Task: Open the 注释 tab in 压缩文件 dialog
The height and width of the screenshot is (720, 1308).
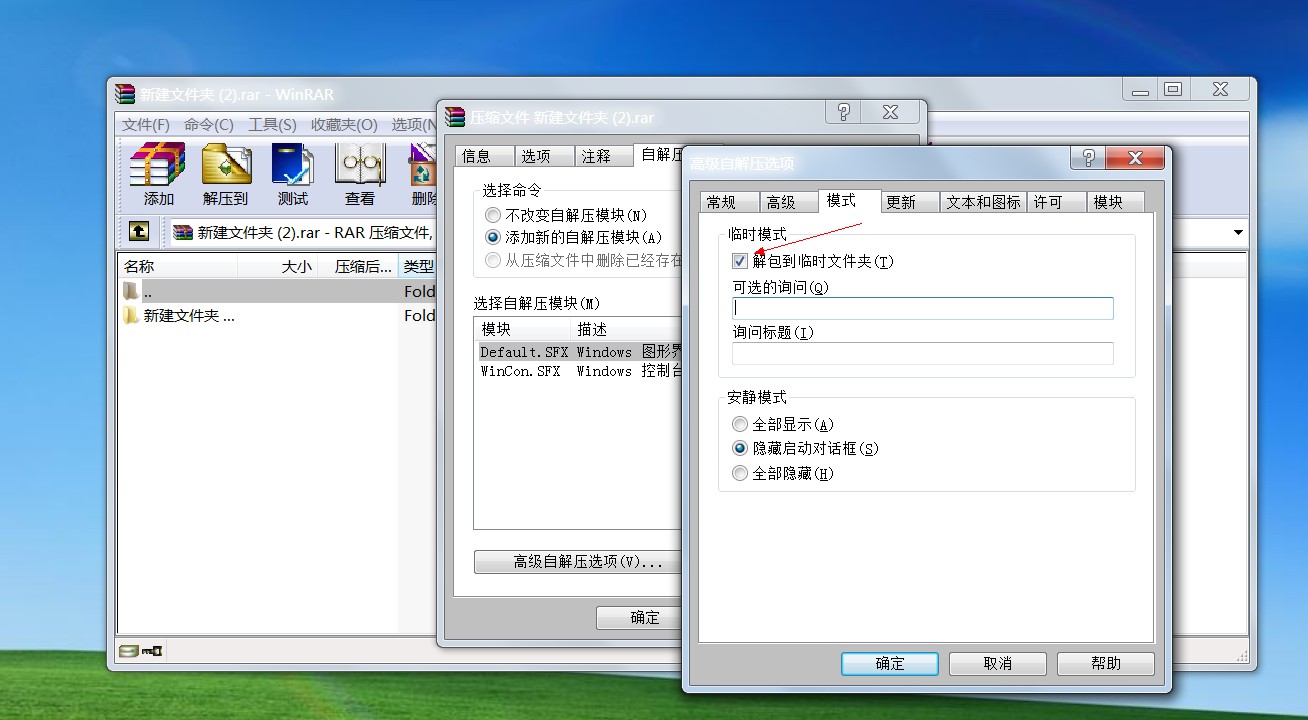Action: (x=604, y=156)
